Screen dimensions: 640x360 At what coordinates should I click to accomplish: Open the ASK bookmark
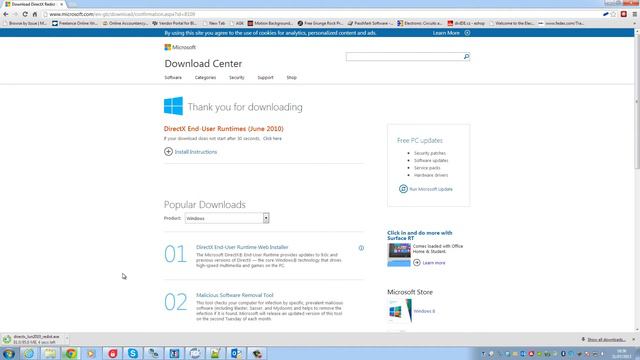236,23
